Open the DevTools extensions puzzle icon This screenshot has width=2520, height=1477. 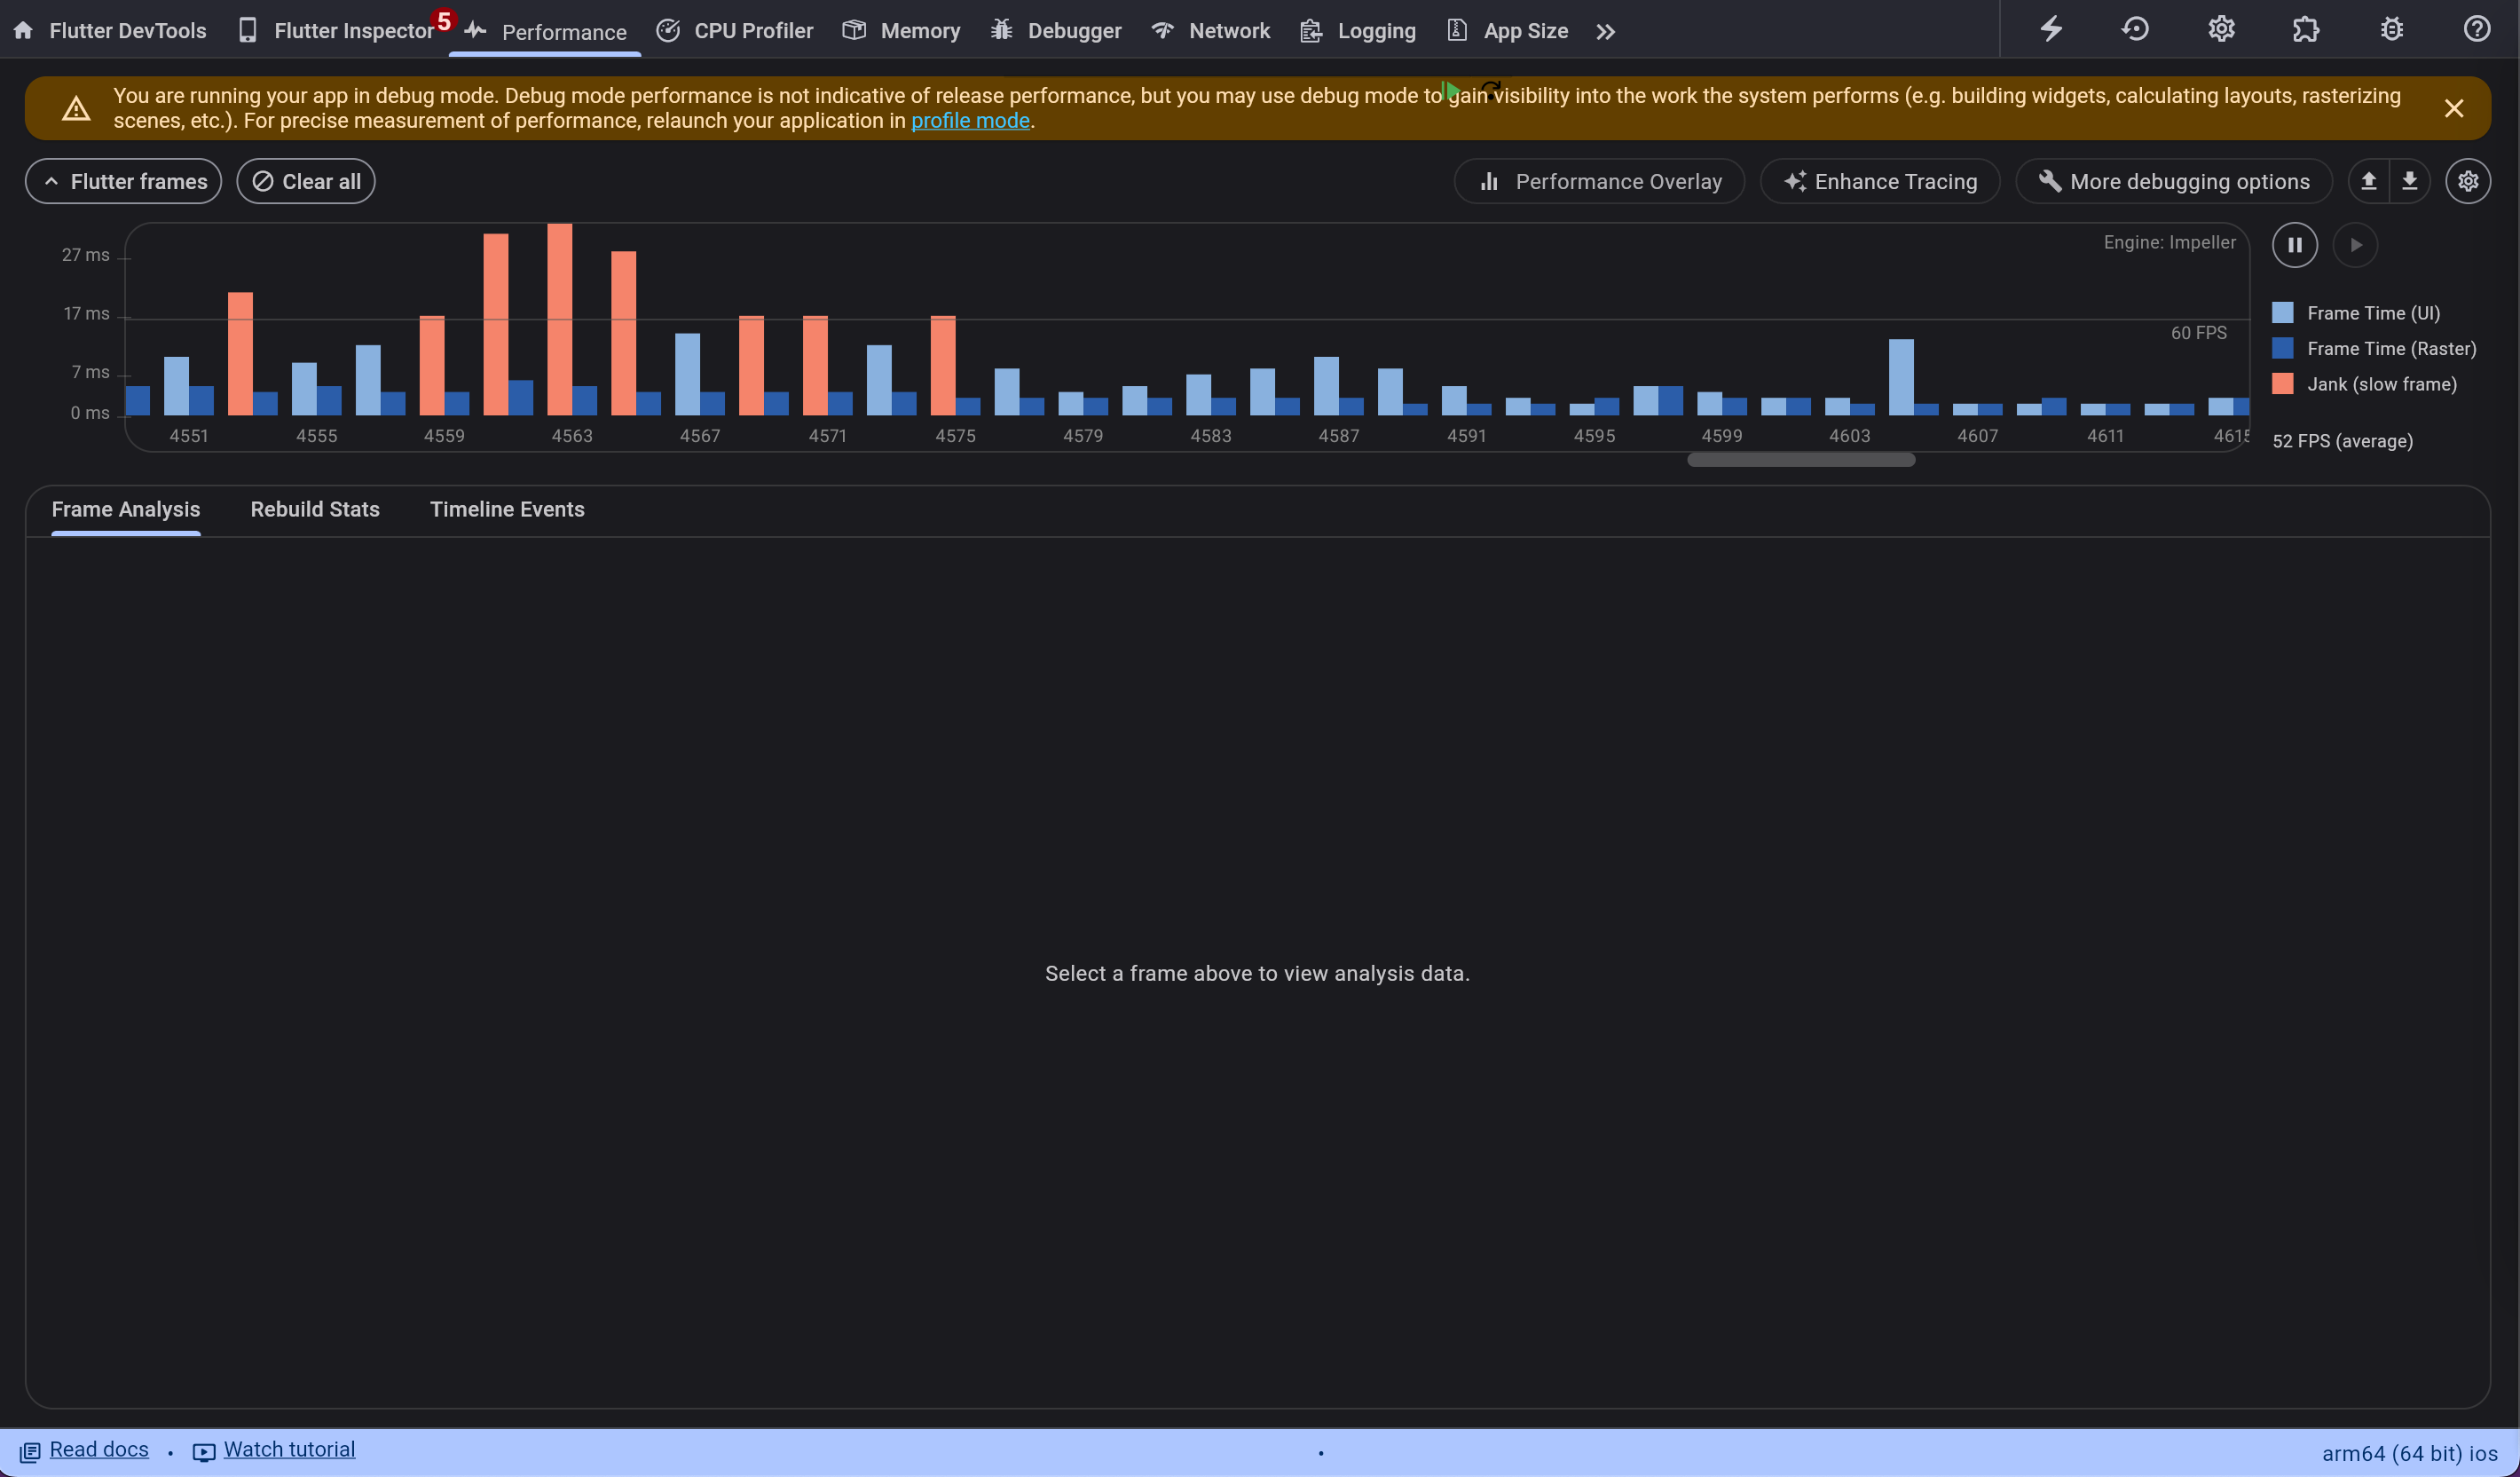pyautogui.click(x=2306, y=29)
